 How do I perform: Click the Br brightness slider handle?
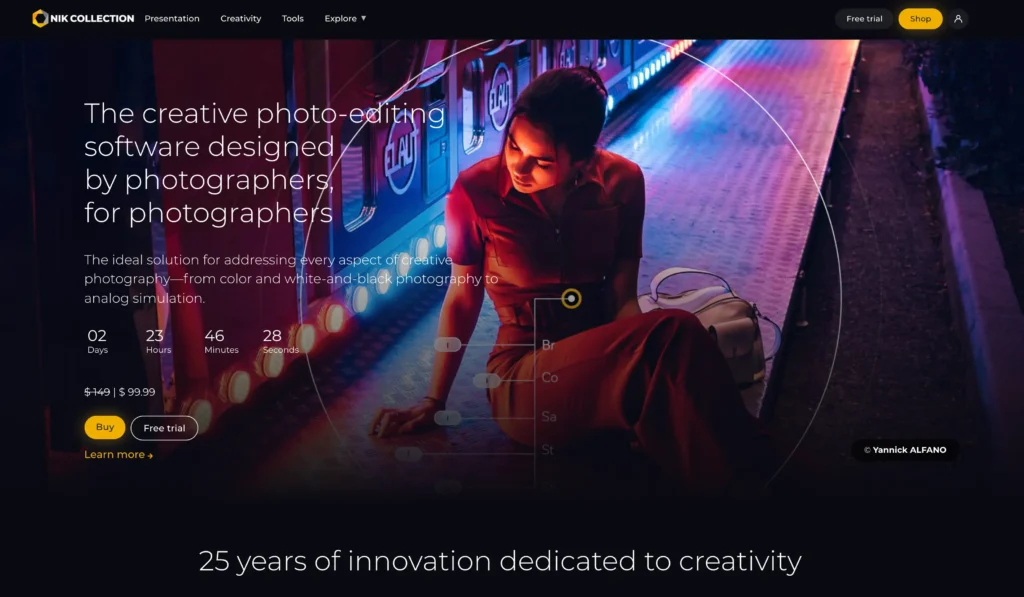tap(447, 344)
